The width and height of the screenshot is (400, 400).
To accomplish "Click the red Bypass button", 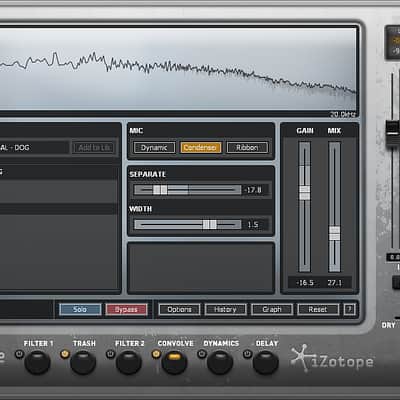I will [126, 309].
